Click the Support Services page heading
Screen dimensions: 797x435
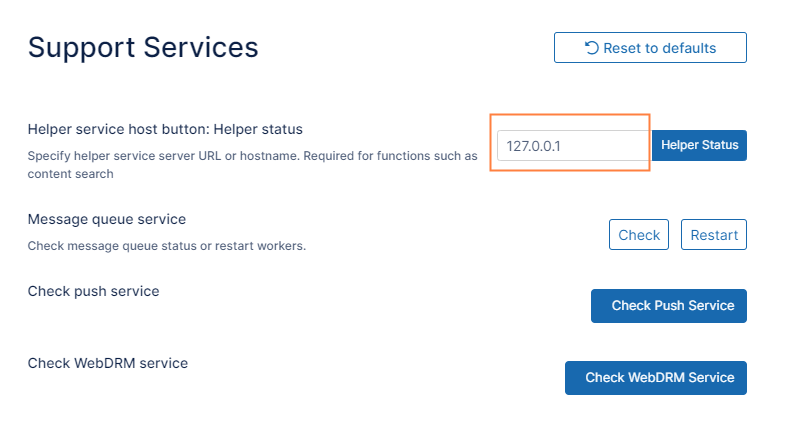pos(143,47)
